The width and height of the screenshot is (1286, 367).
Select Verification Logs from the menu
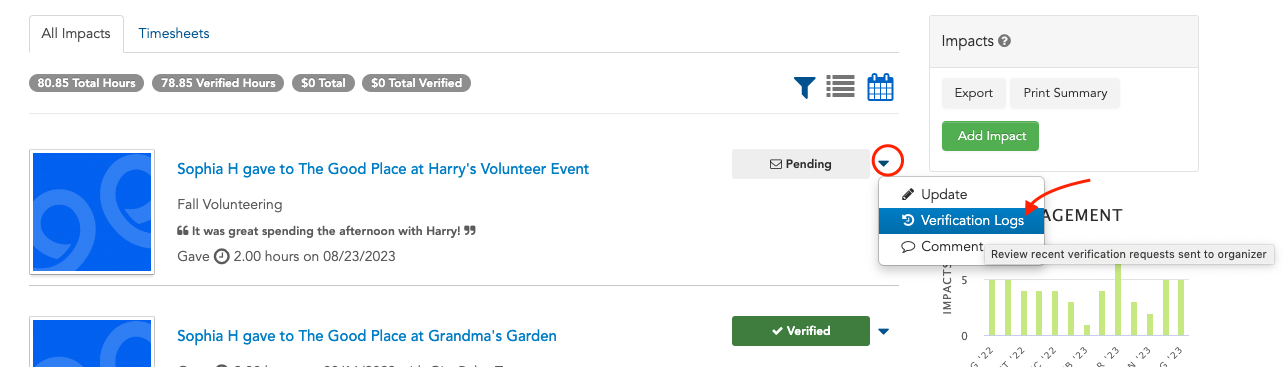[961, 221]
